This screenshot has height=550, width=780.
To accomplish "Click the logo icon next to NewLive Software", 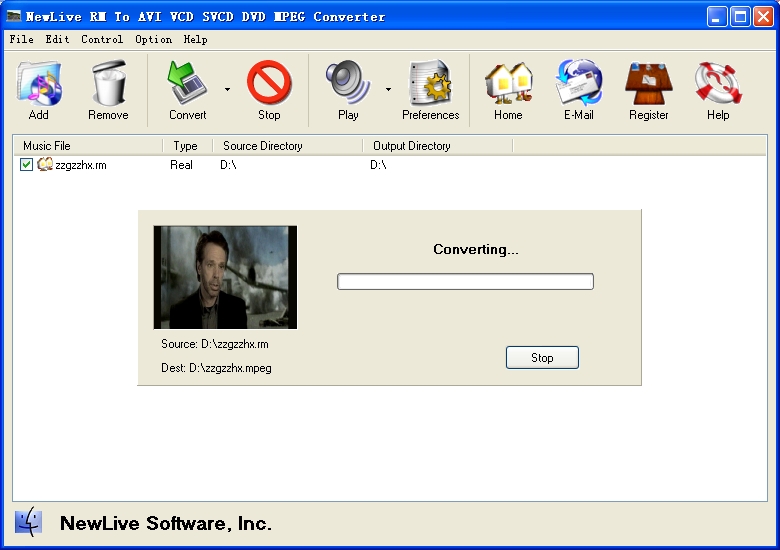I will [x=28, y=522].
